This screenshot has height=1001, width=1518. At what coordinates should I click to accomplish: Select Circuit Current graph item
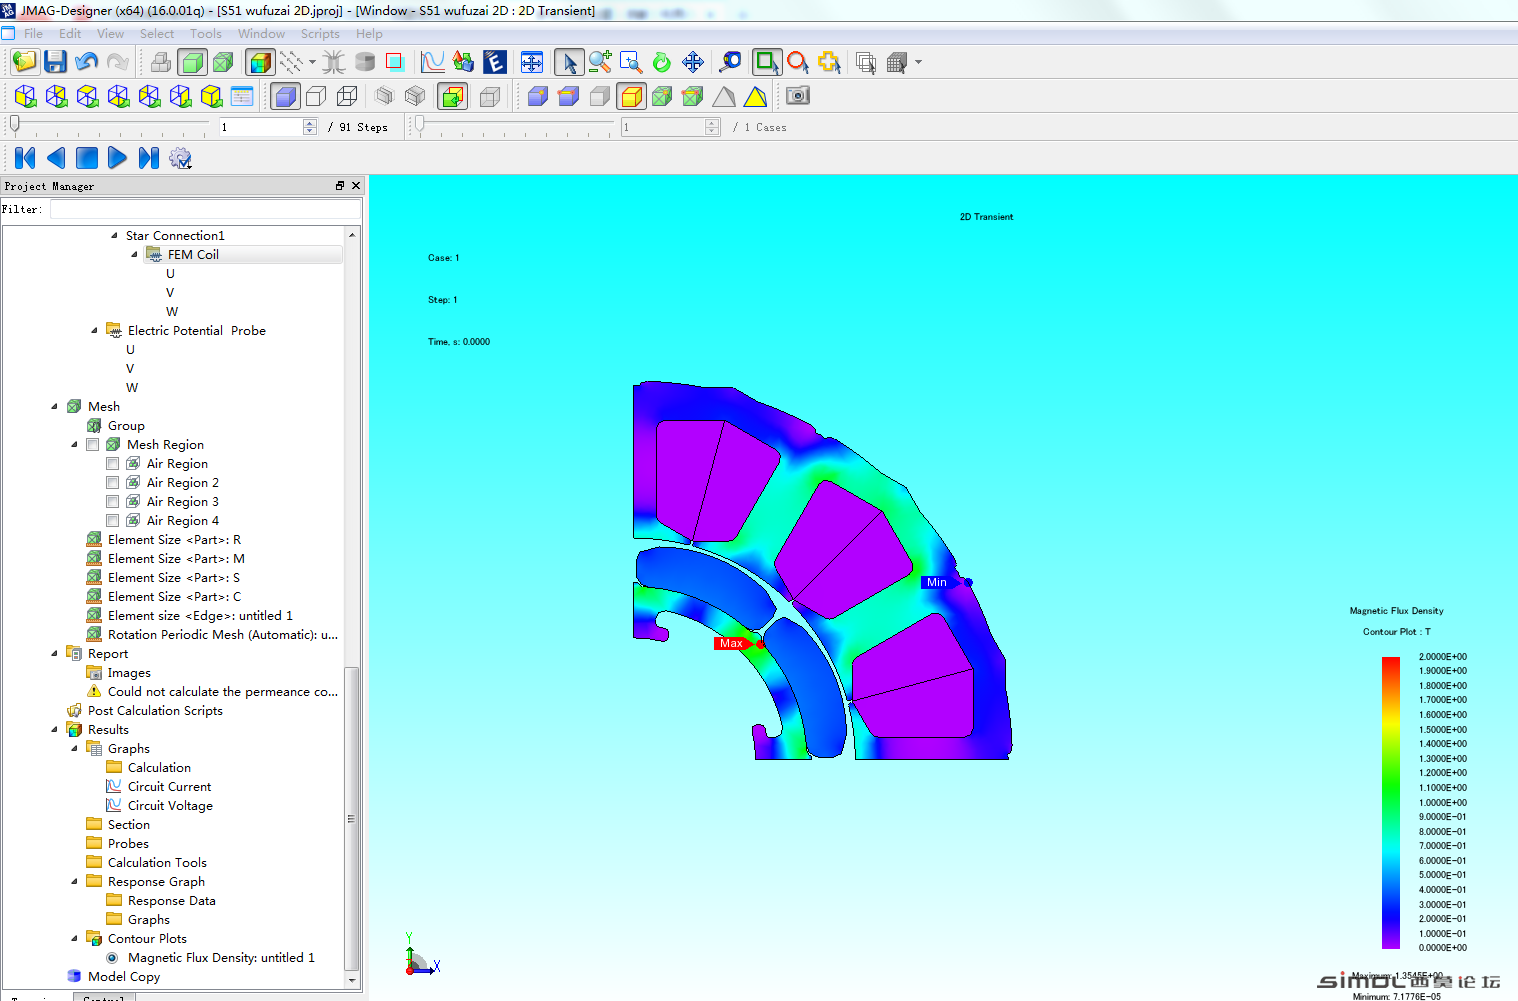tap(169, 787)
